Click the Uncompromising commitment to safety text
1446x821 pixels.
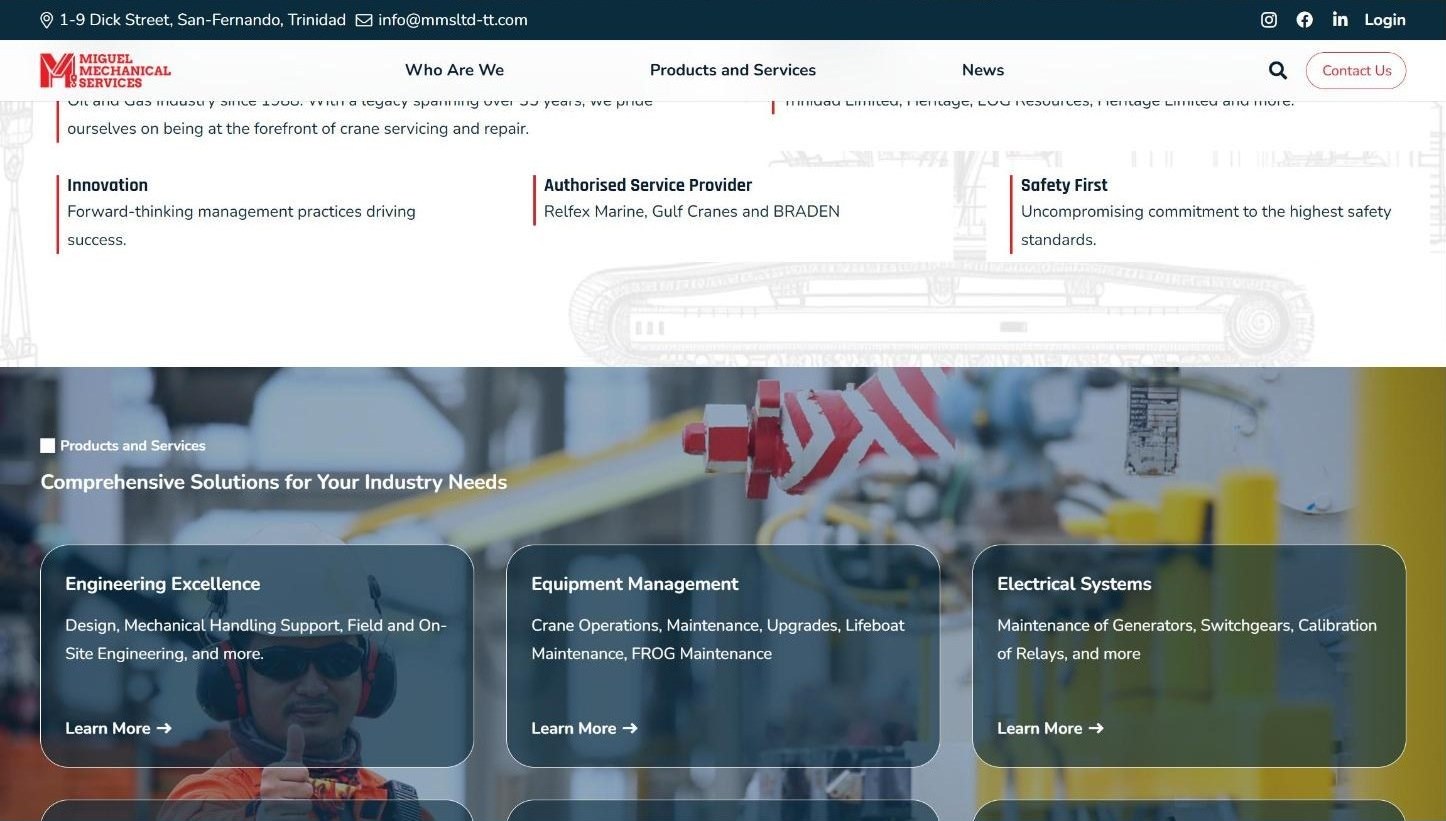(x=1206, y=226)
